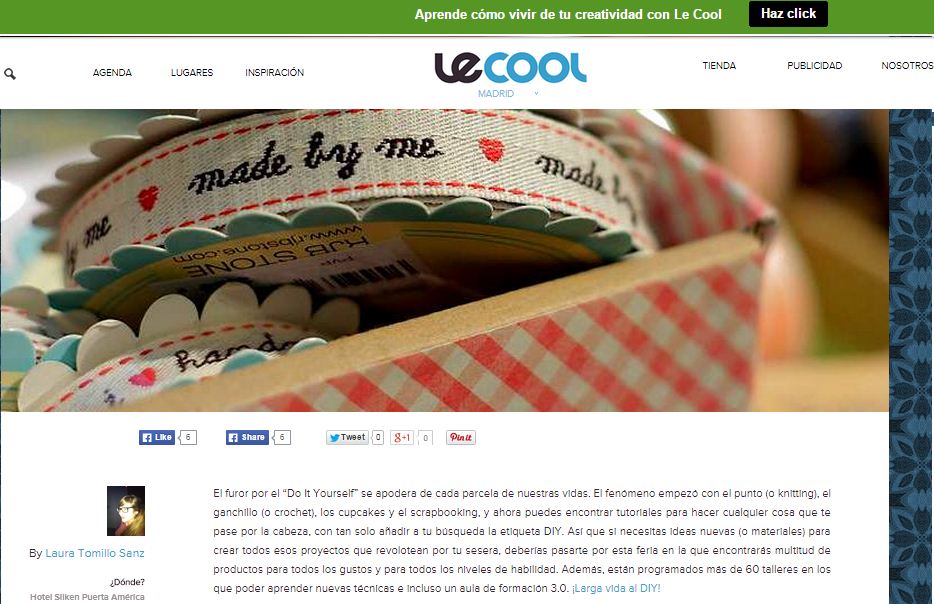Open the Agenda menu
Screen dimensions: 934x604
pos(113,73)
